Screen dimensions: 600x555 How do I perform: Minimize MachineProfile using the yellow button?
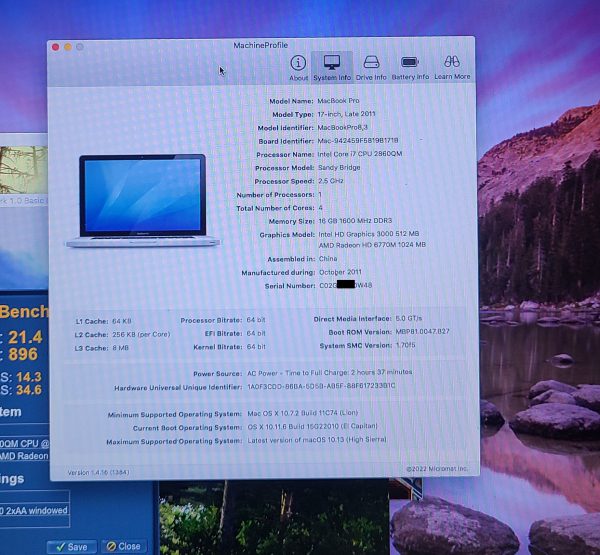pos(68,46)
